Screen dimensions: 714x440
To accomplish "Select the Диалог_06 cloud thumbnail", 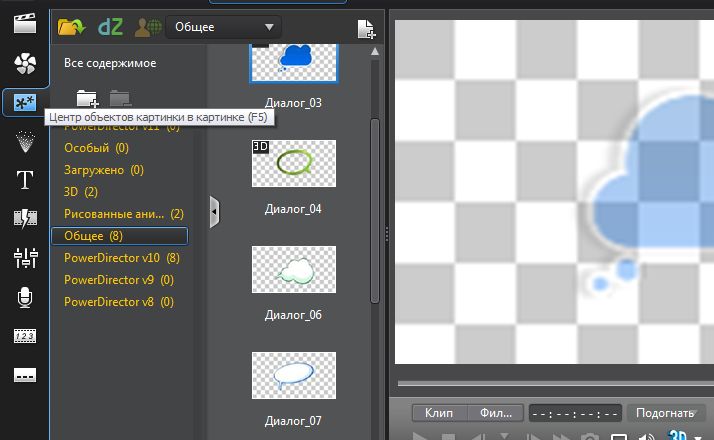I will click(293, 271).
